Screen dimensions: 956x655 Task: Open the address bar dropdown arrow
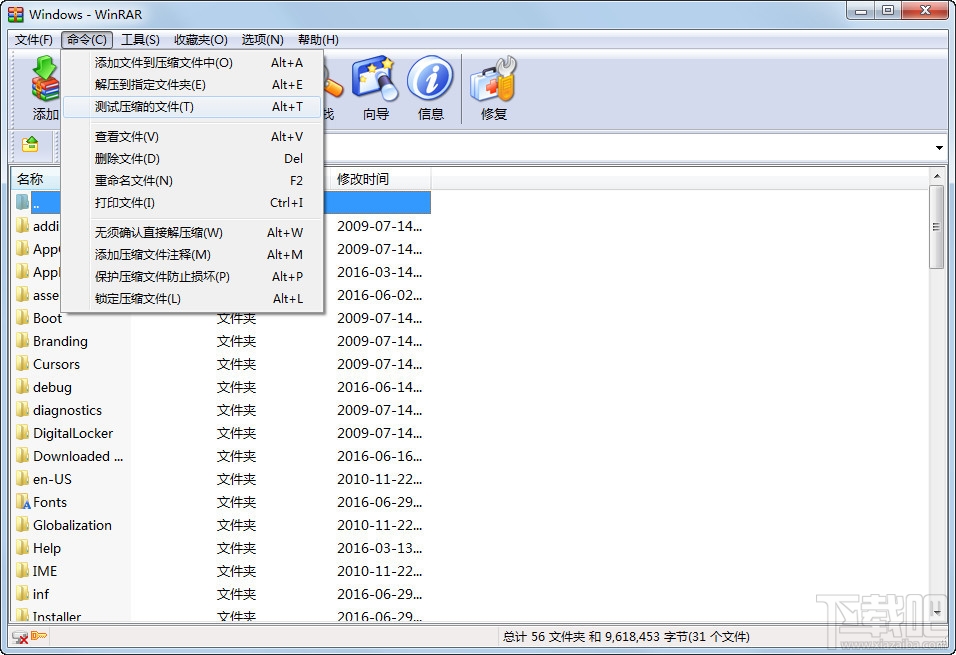(938, 146)
